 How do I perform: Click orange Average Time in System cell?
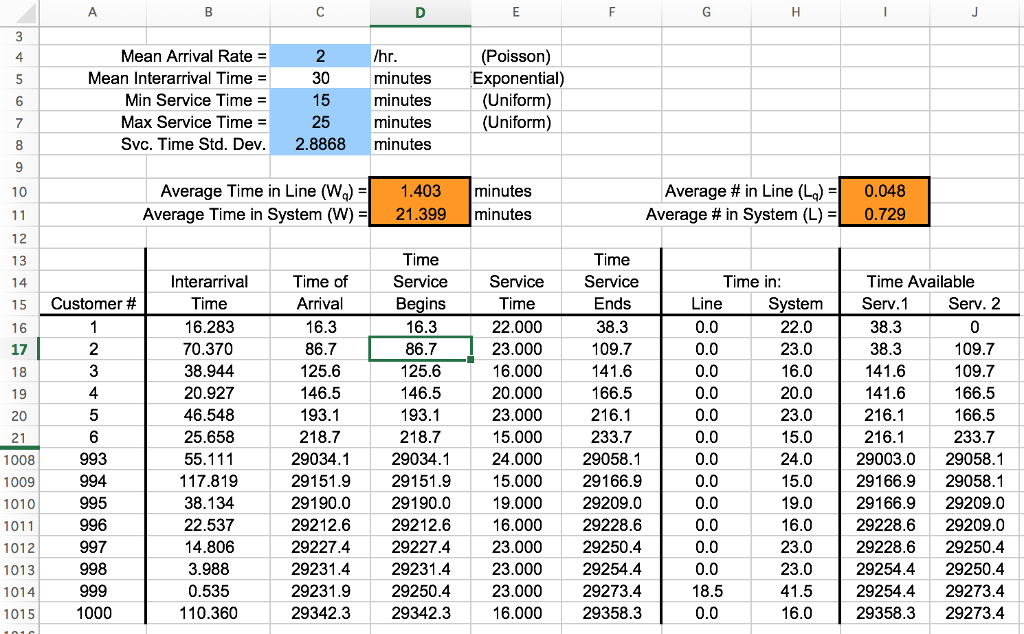click(420, 214)
